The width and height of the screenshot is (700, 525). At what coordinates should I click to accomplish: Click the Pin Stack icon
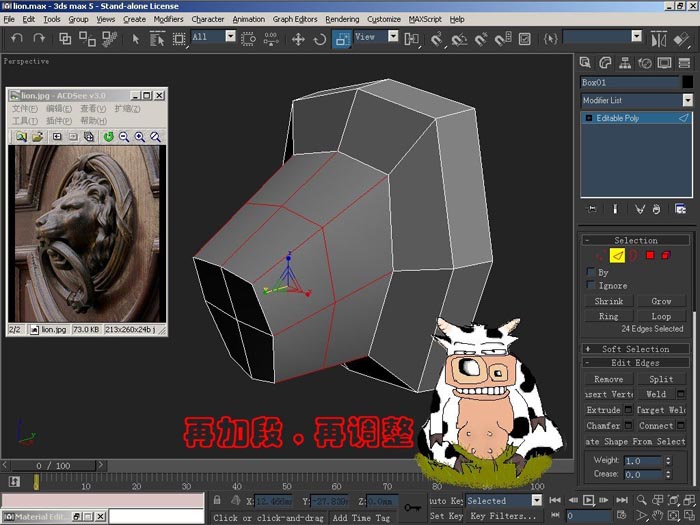tap(592, 209)
